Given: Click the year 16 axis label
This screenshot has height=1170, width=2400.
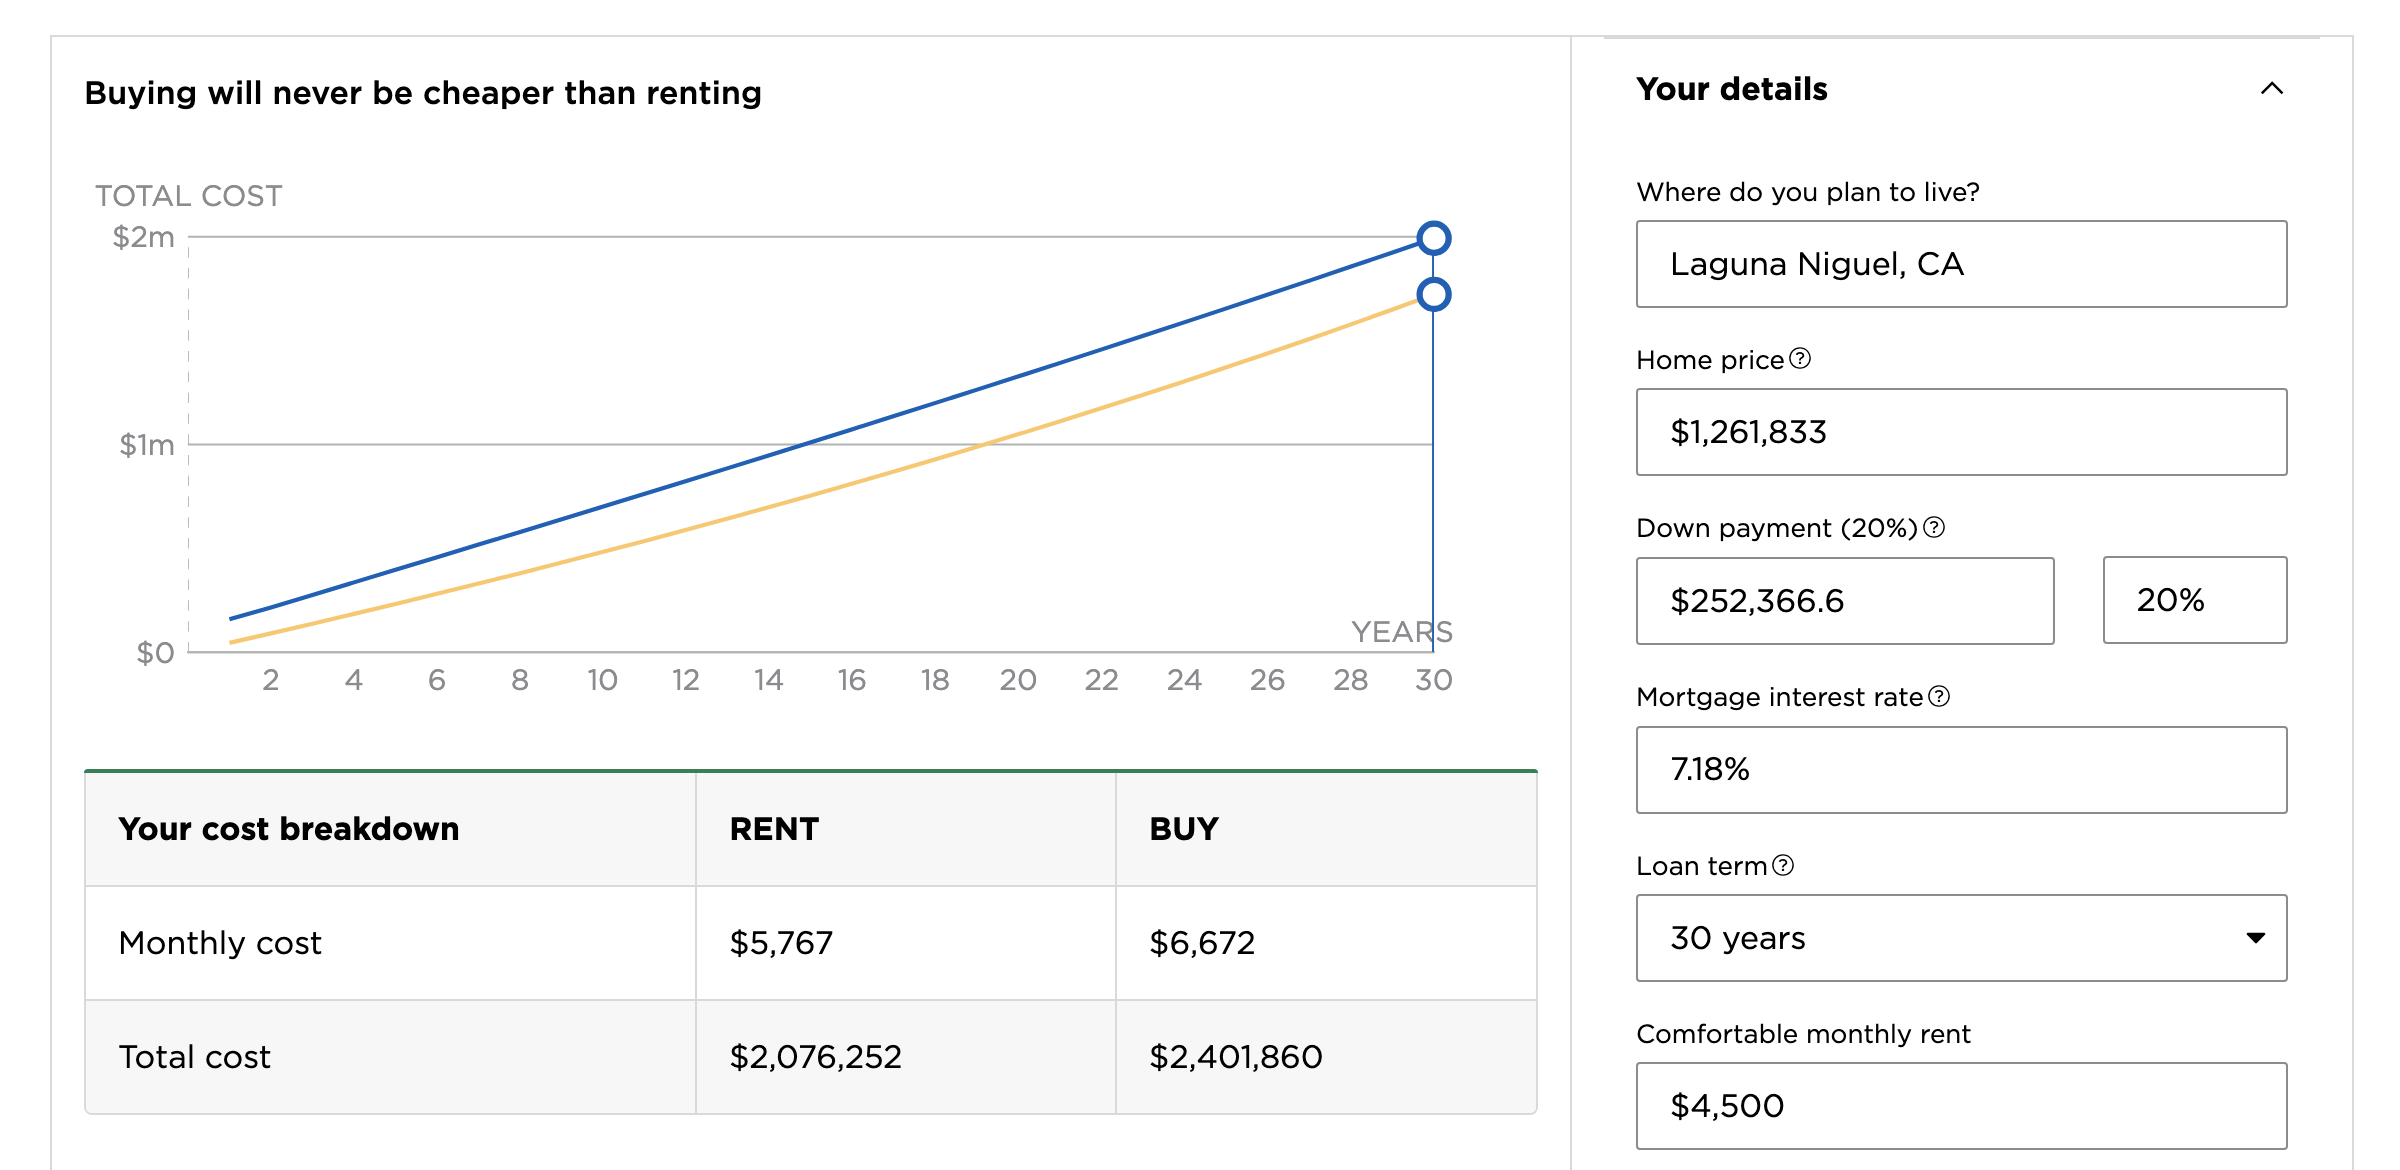Looking at the screenshot, I should coord(851,681).
